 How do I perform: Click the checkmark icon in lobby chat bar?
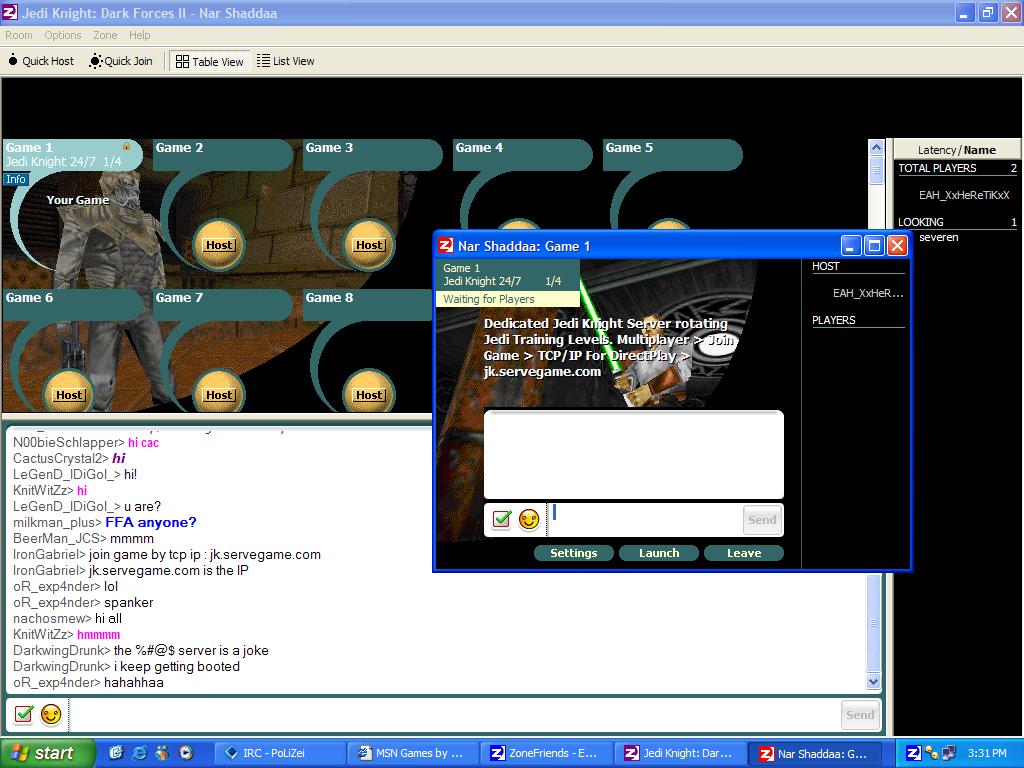(24, 714)
